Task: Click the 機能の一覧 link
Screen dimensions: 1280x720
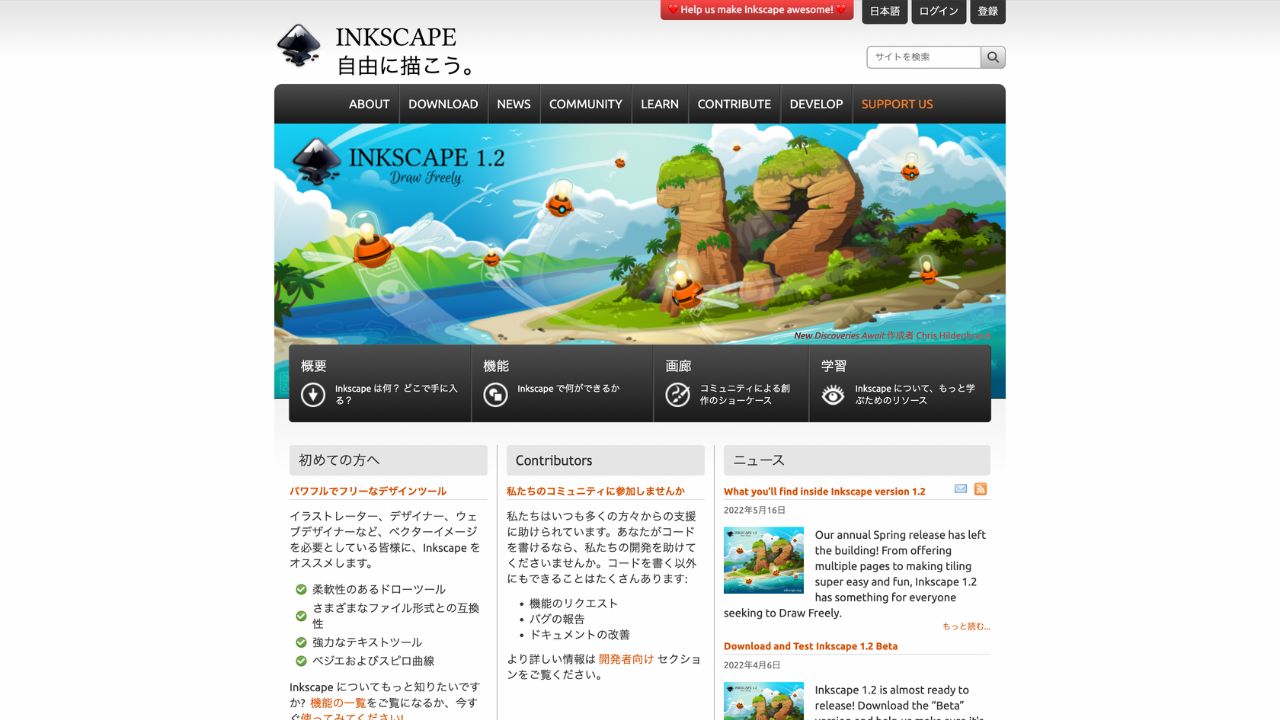Action: 338,703
